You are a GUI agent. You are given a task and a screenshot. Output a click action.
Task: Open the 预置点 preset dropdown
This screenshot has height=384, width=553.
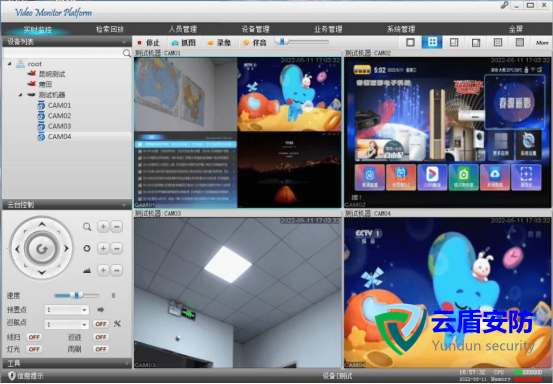click(x=66, y=310)
